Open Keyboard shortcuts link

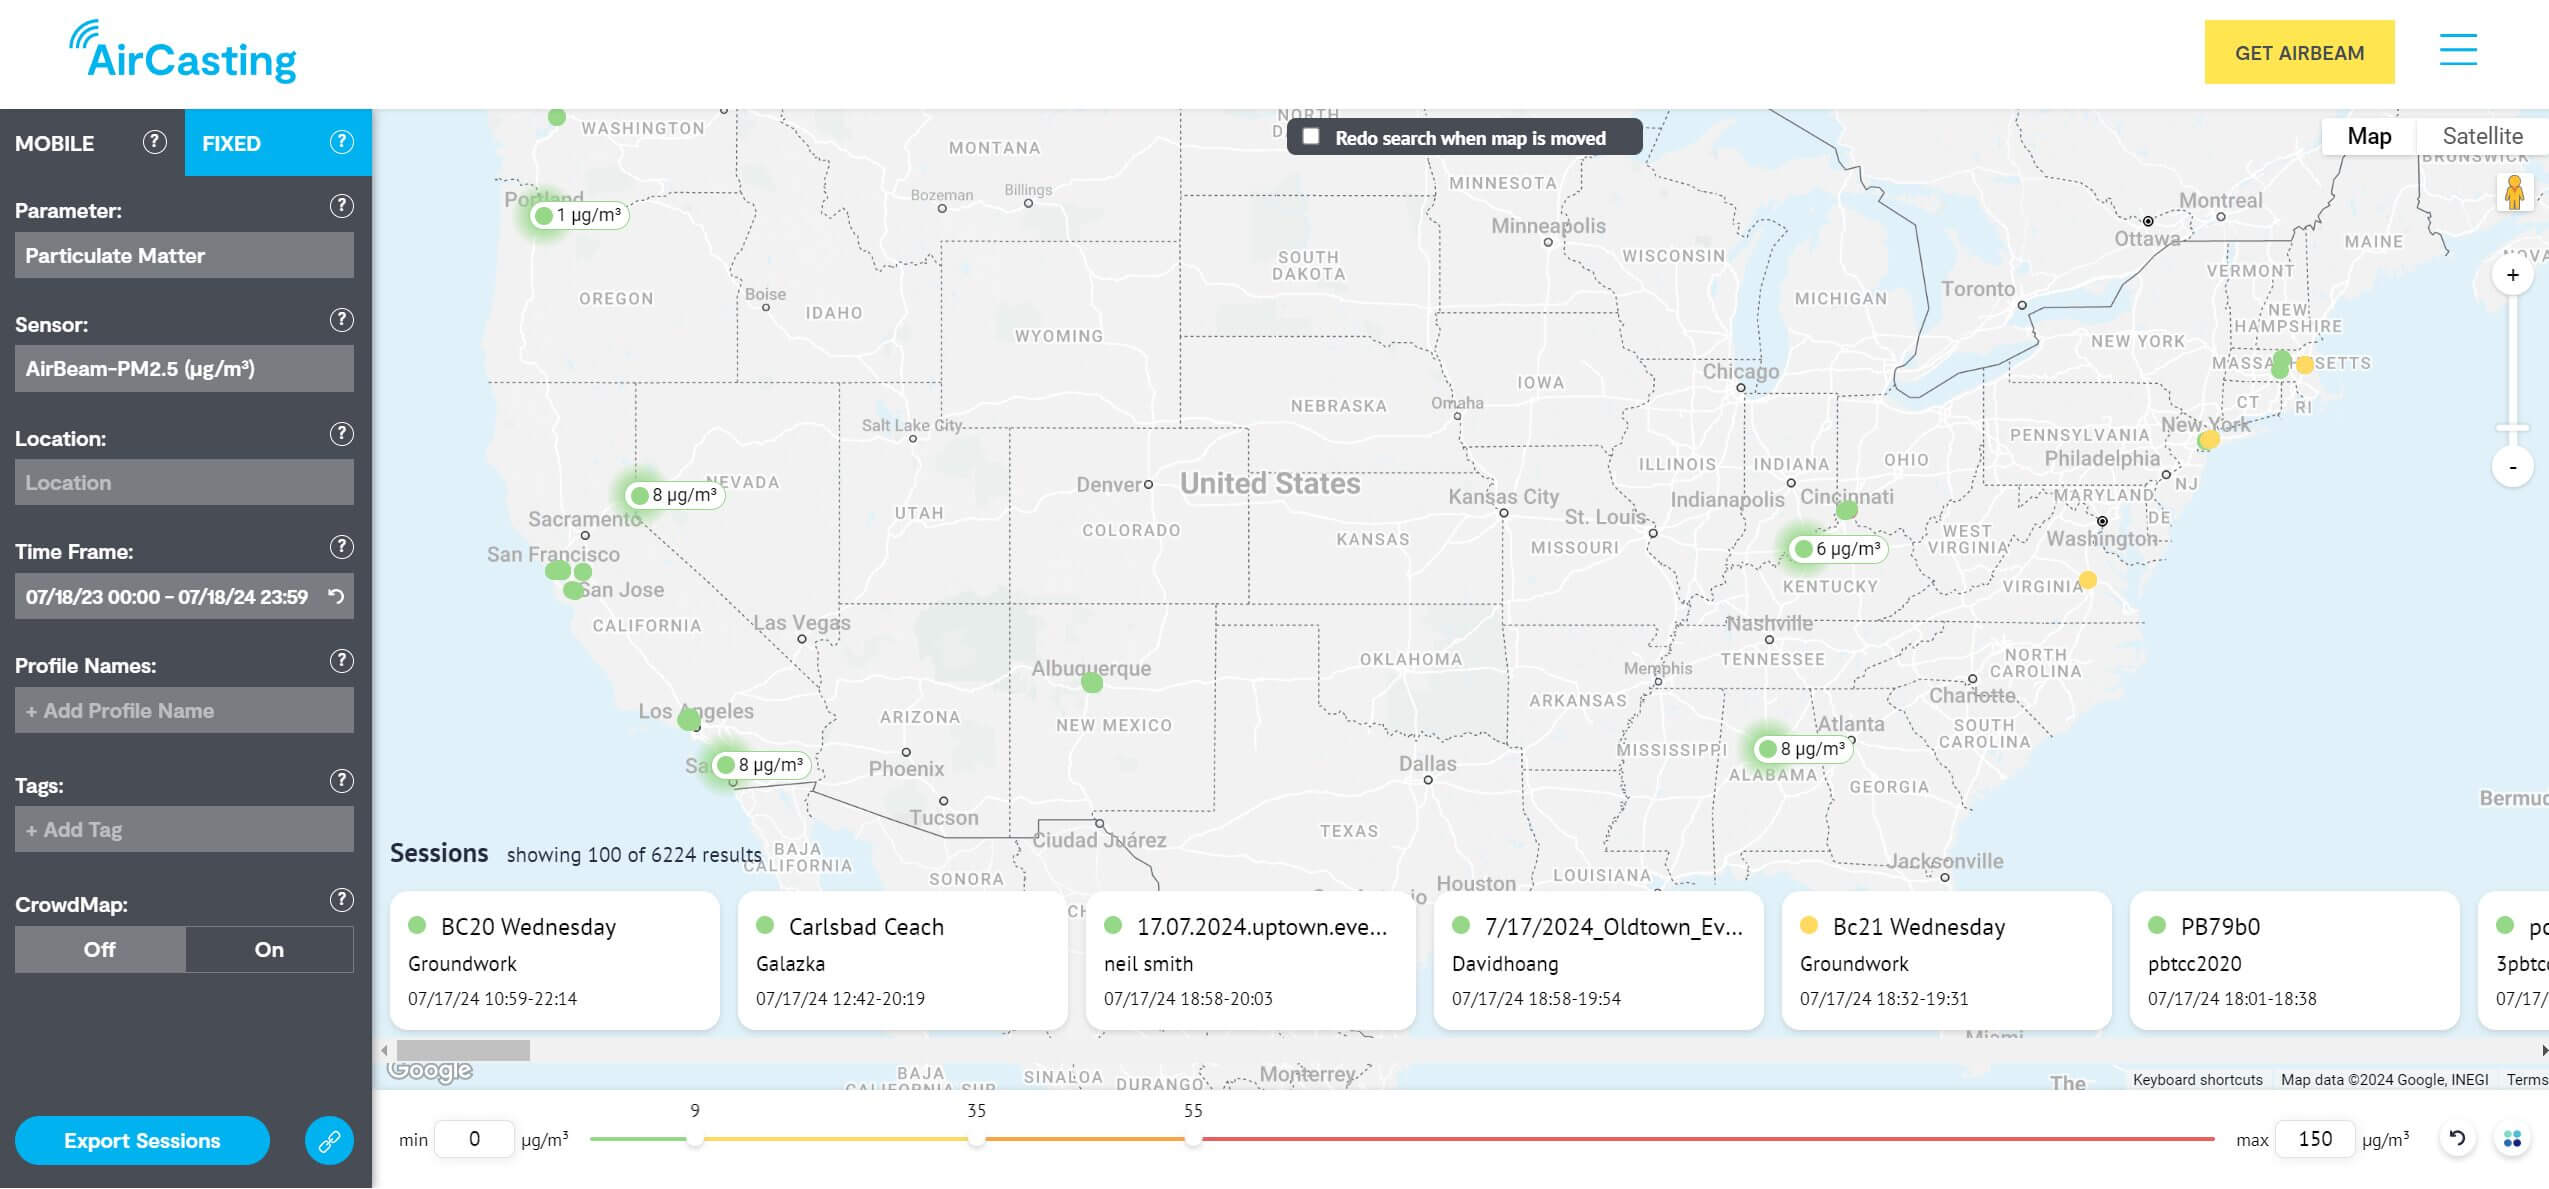(2197, 1080)
